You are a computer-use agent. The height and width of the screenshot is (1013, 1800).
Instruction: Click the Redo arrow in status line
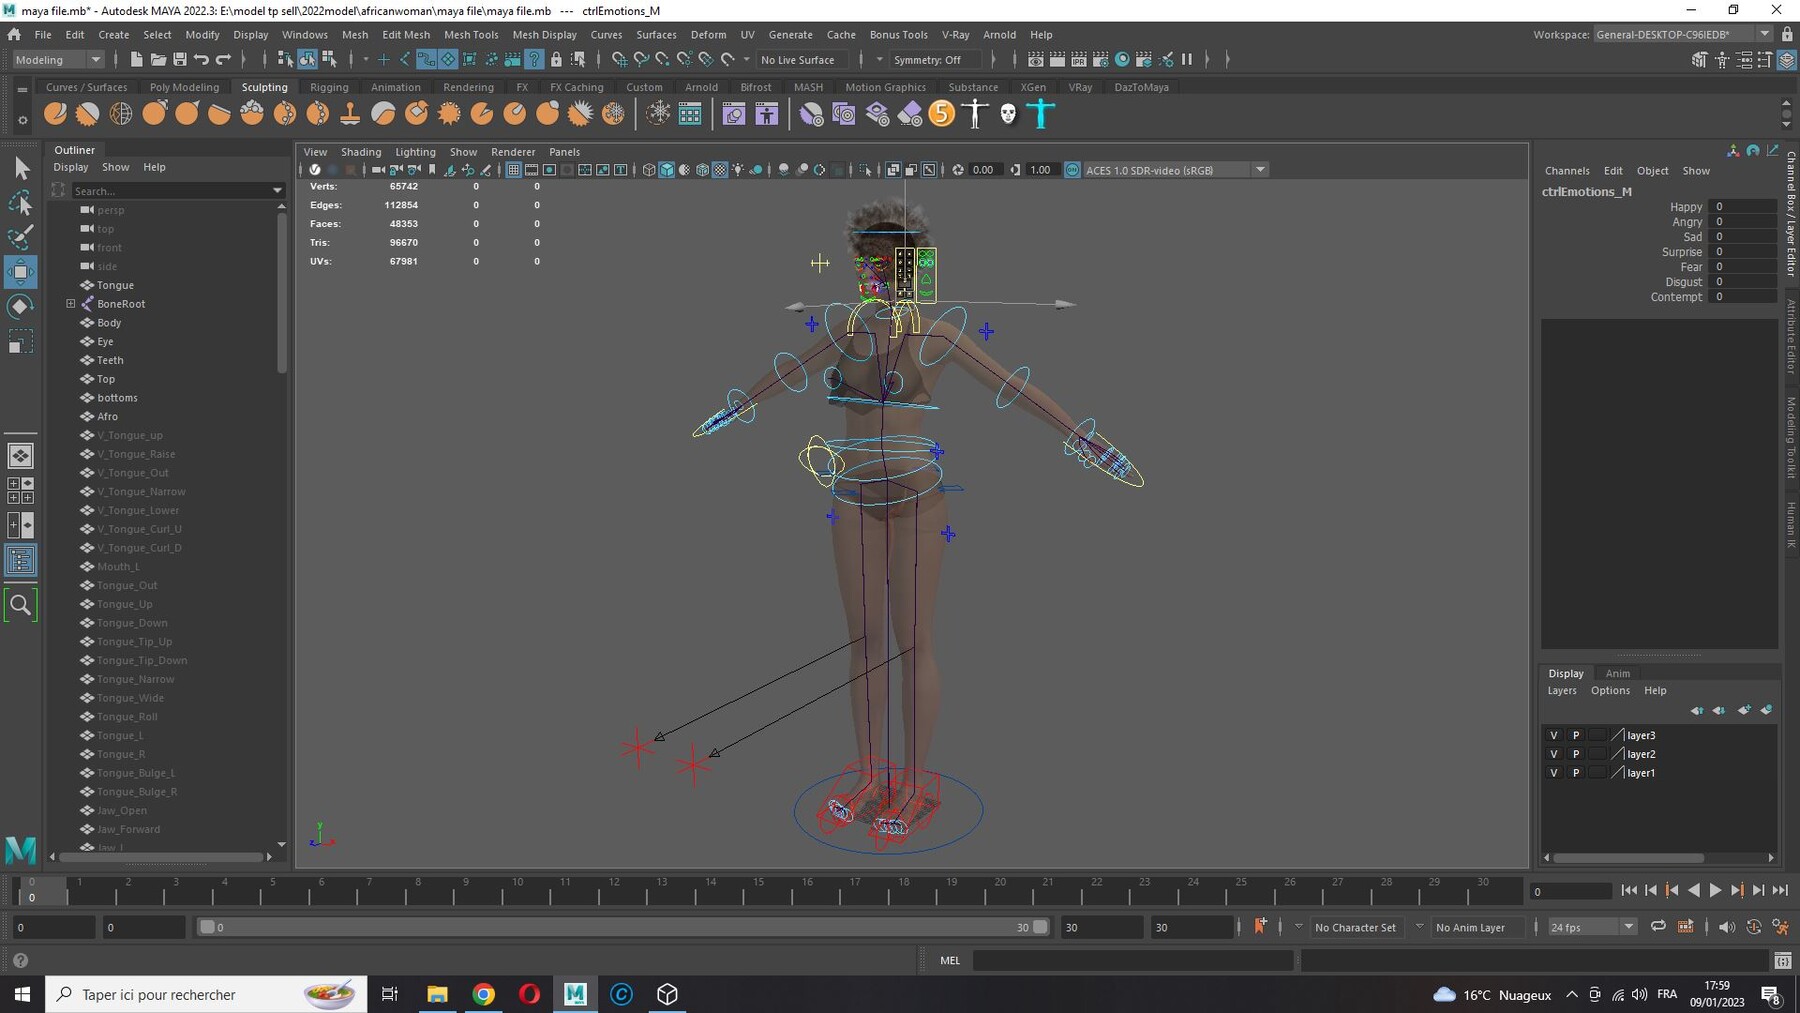224,60
